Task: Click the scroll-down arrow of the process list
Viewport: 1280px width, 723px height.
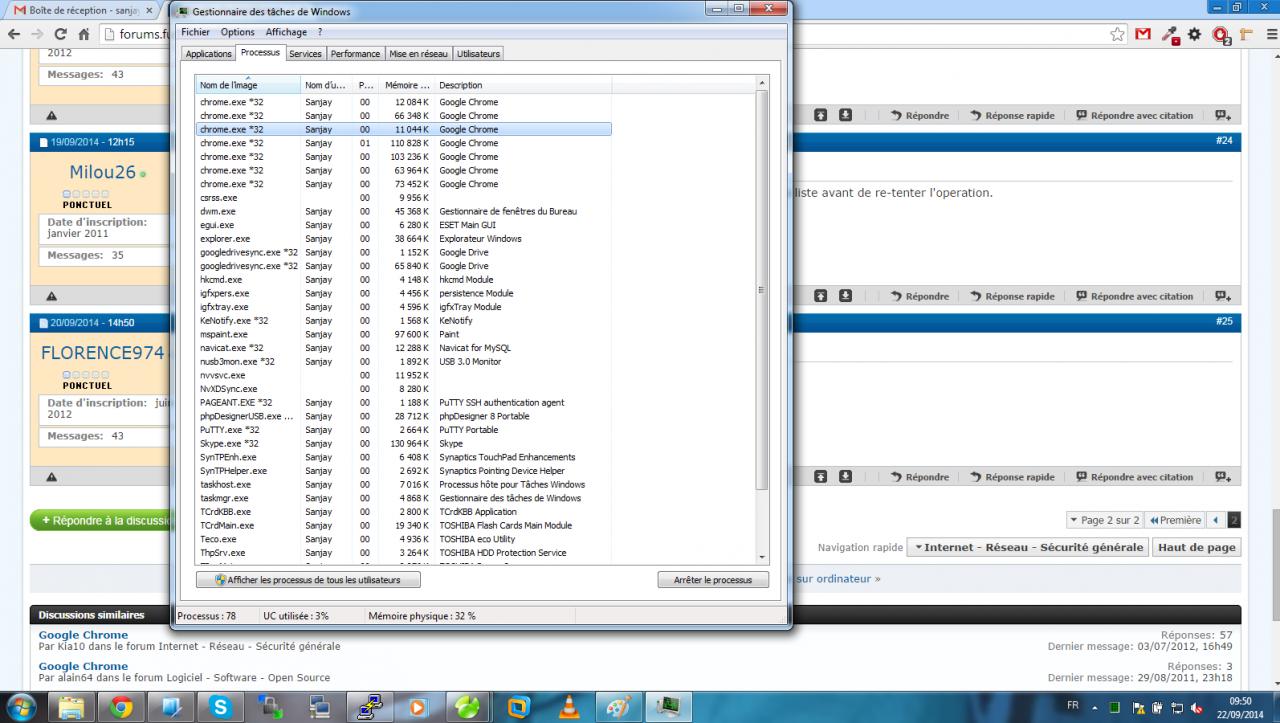Action: pos(762,557)
